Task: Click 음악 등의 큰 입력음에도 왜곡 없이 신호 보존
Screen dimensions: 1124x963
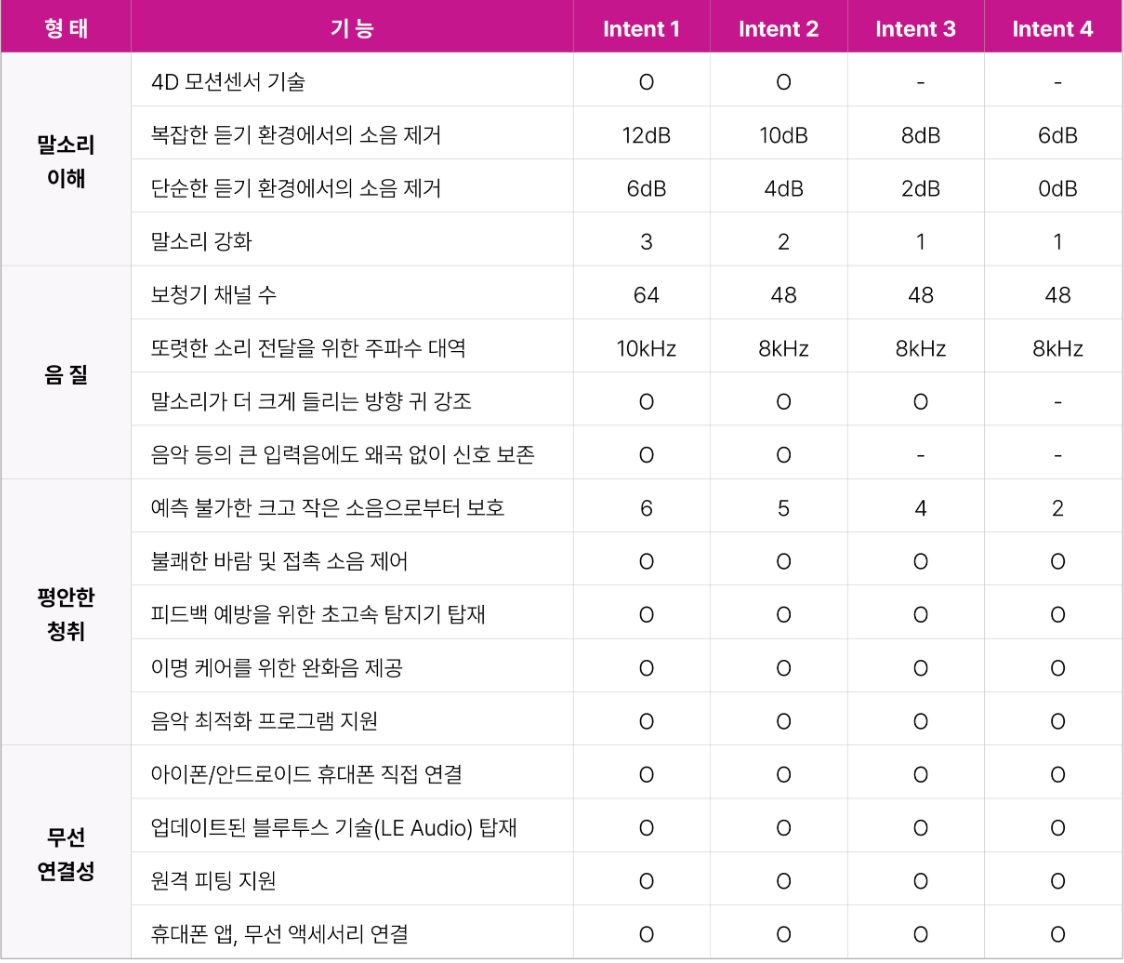Action: click(343, 454)
